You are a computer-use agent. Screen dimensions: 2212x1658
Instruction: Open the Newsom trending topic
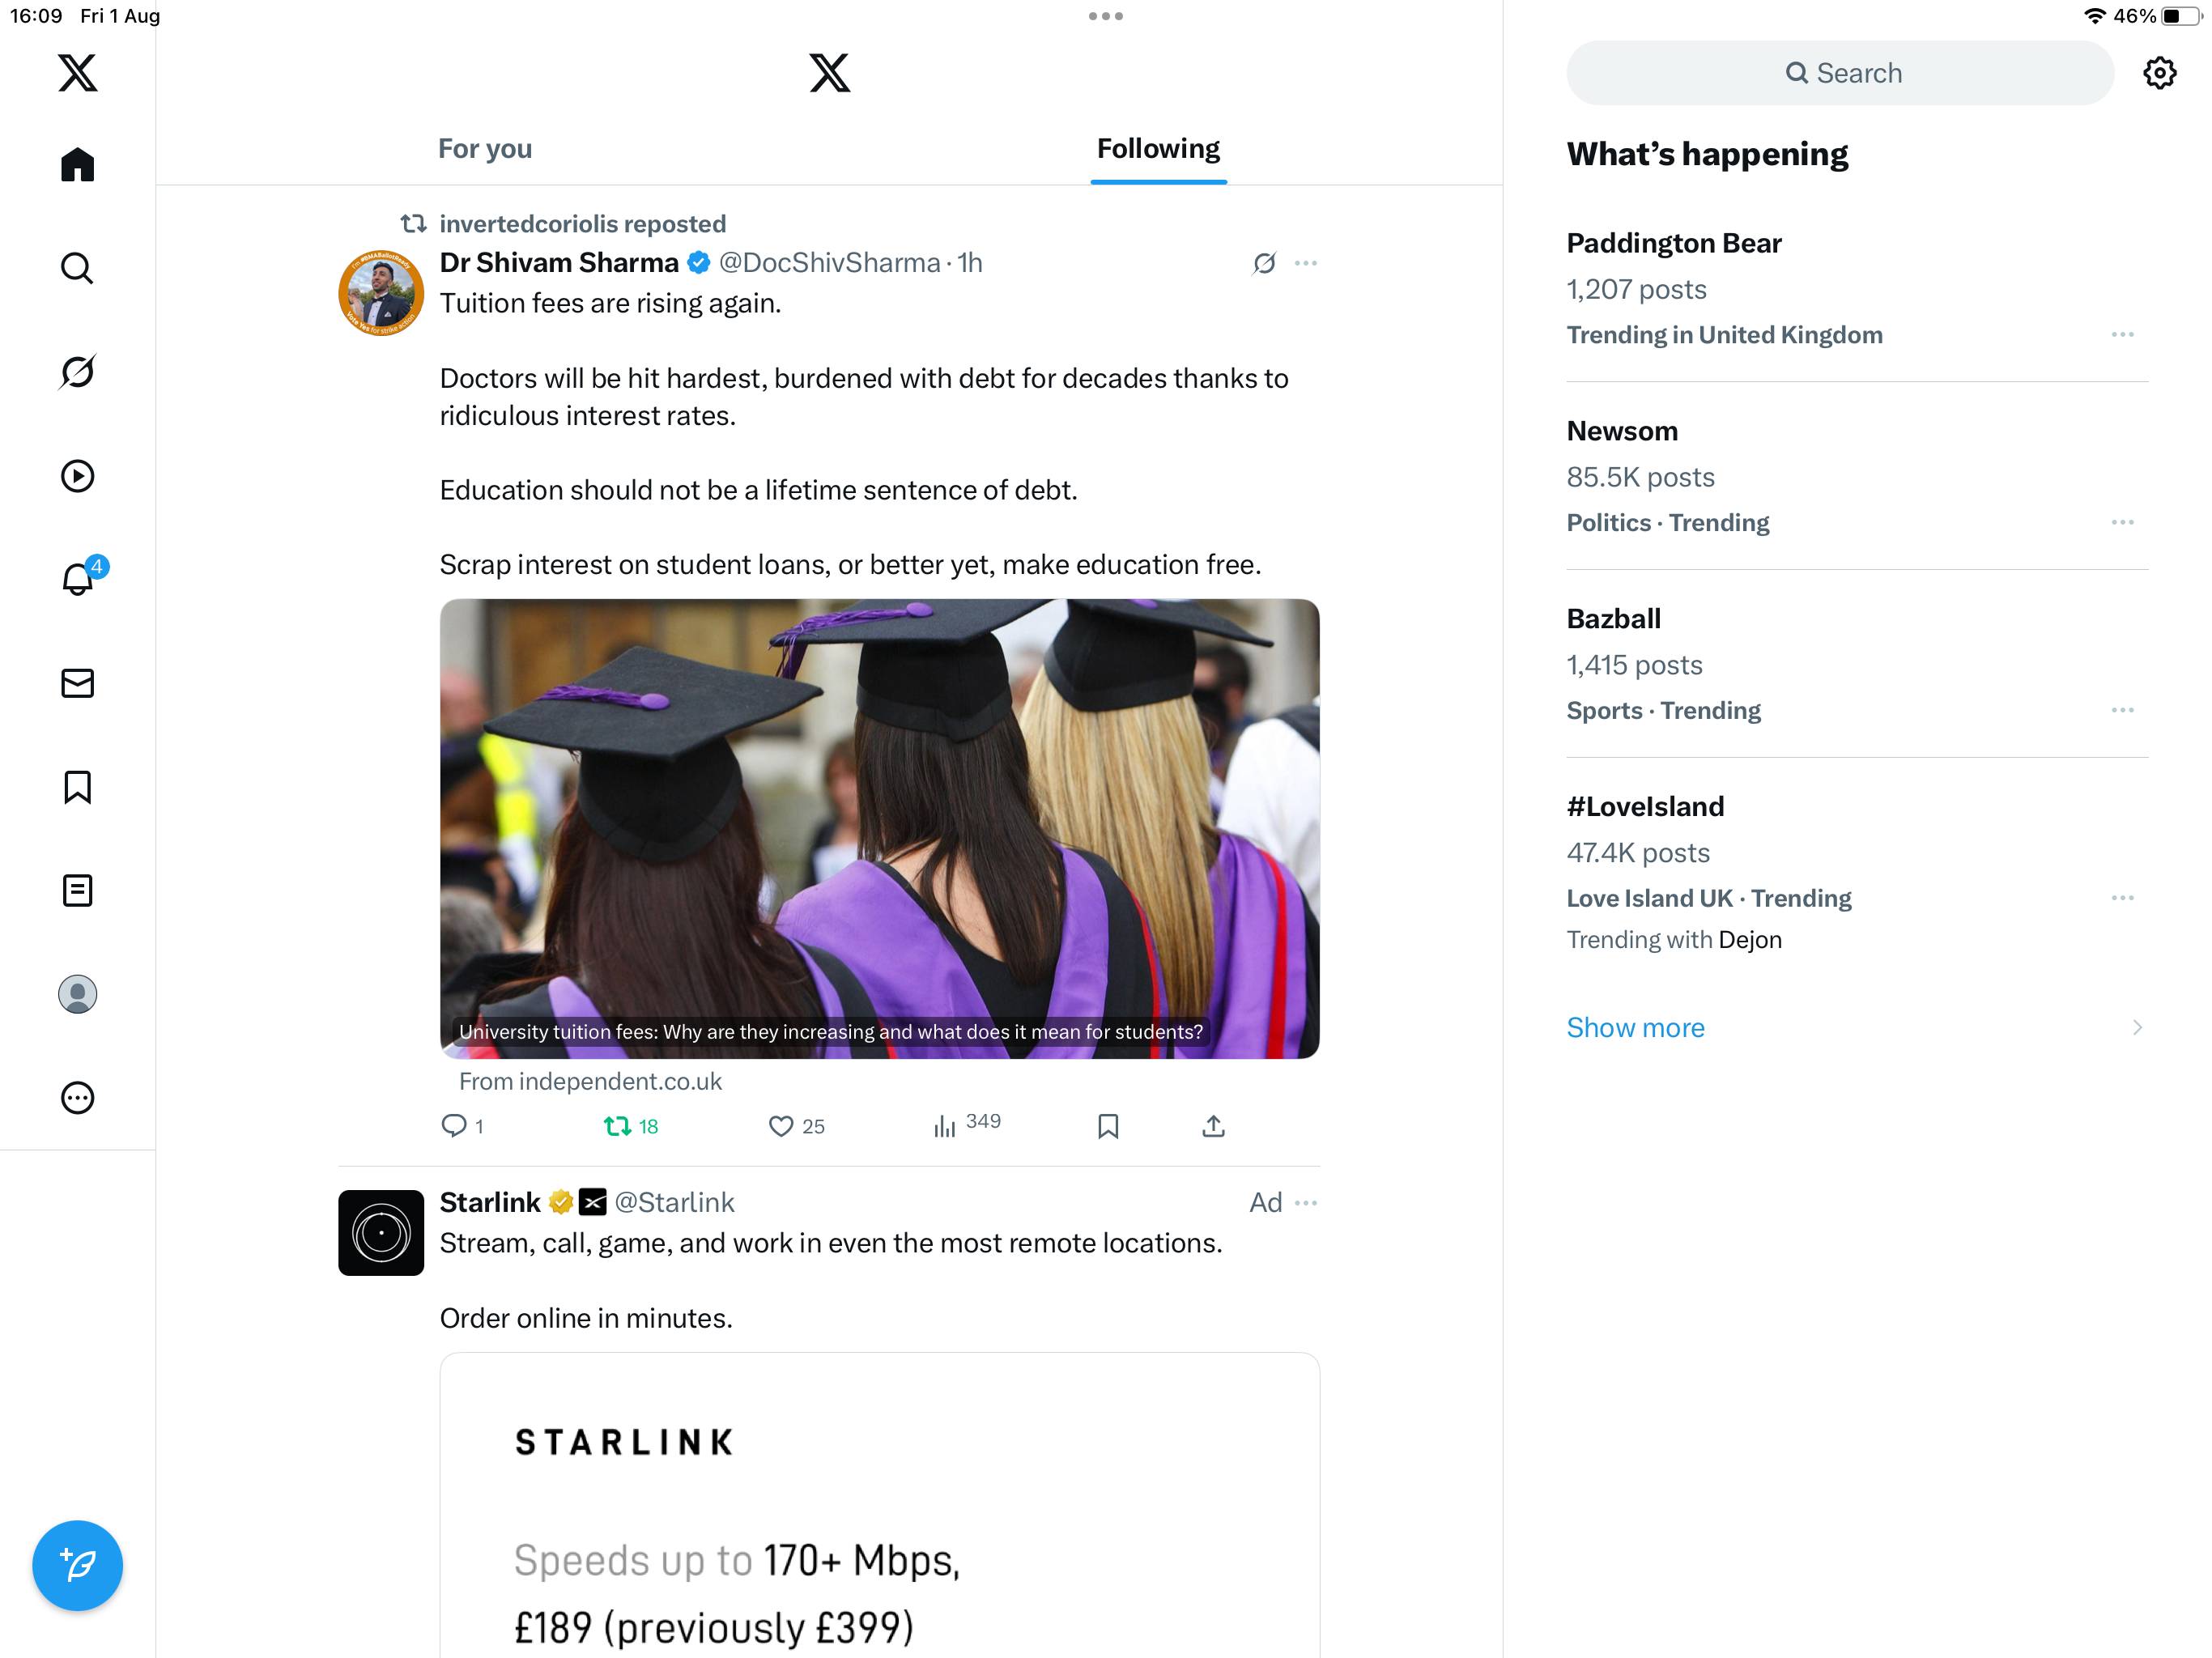click(1621, 431)
